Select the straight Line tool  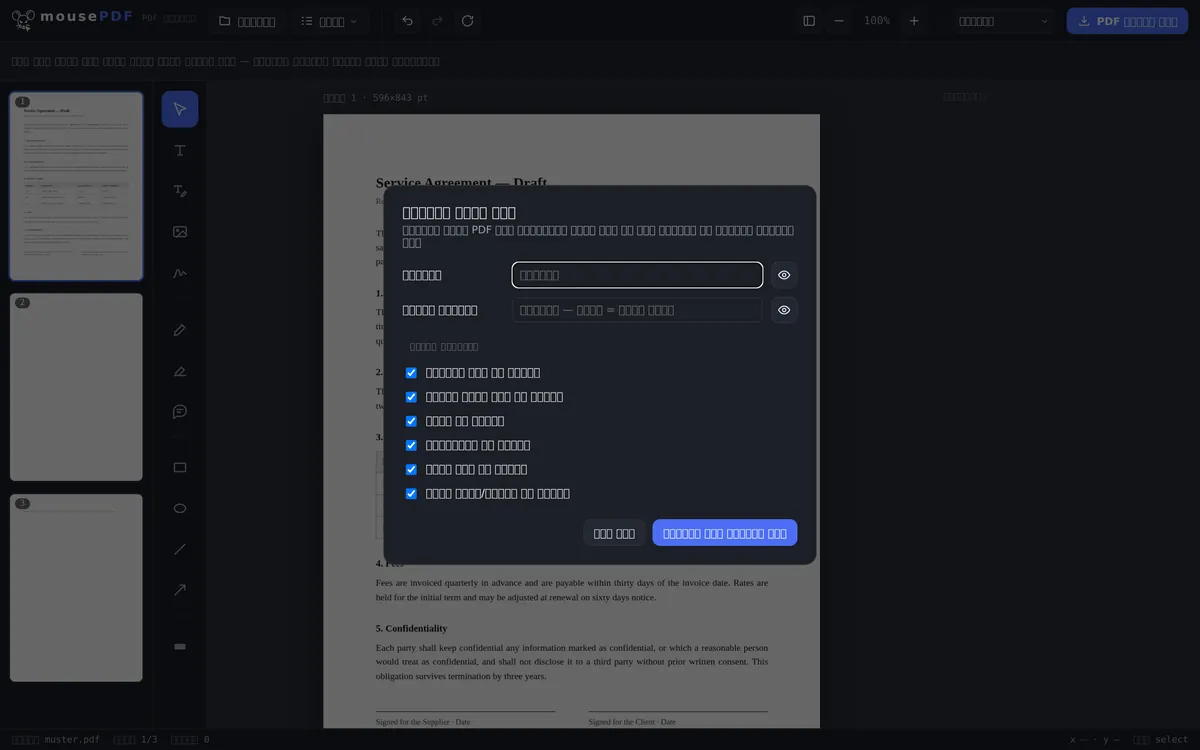tap(180, 549)
